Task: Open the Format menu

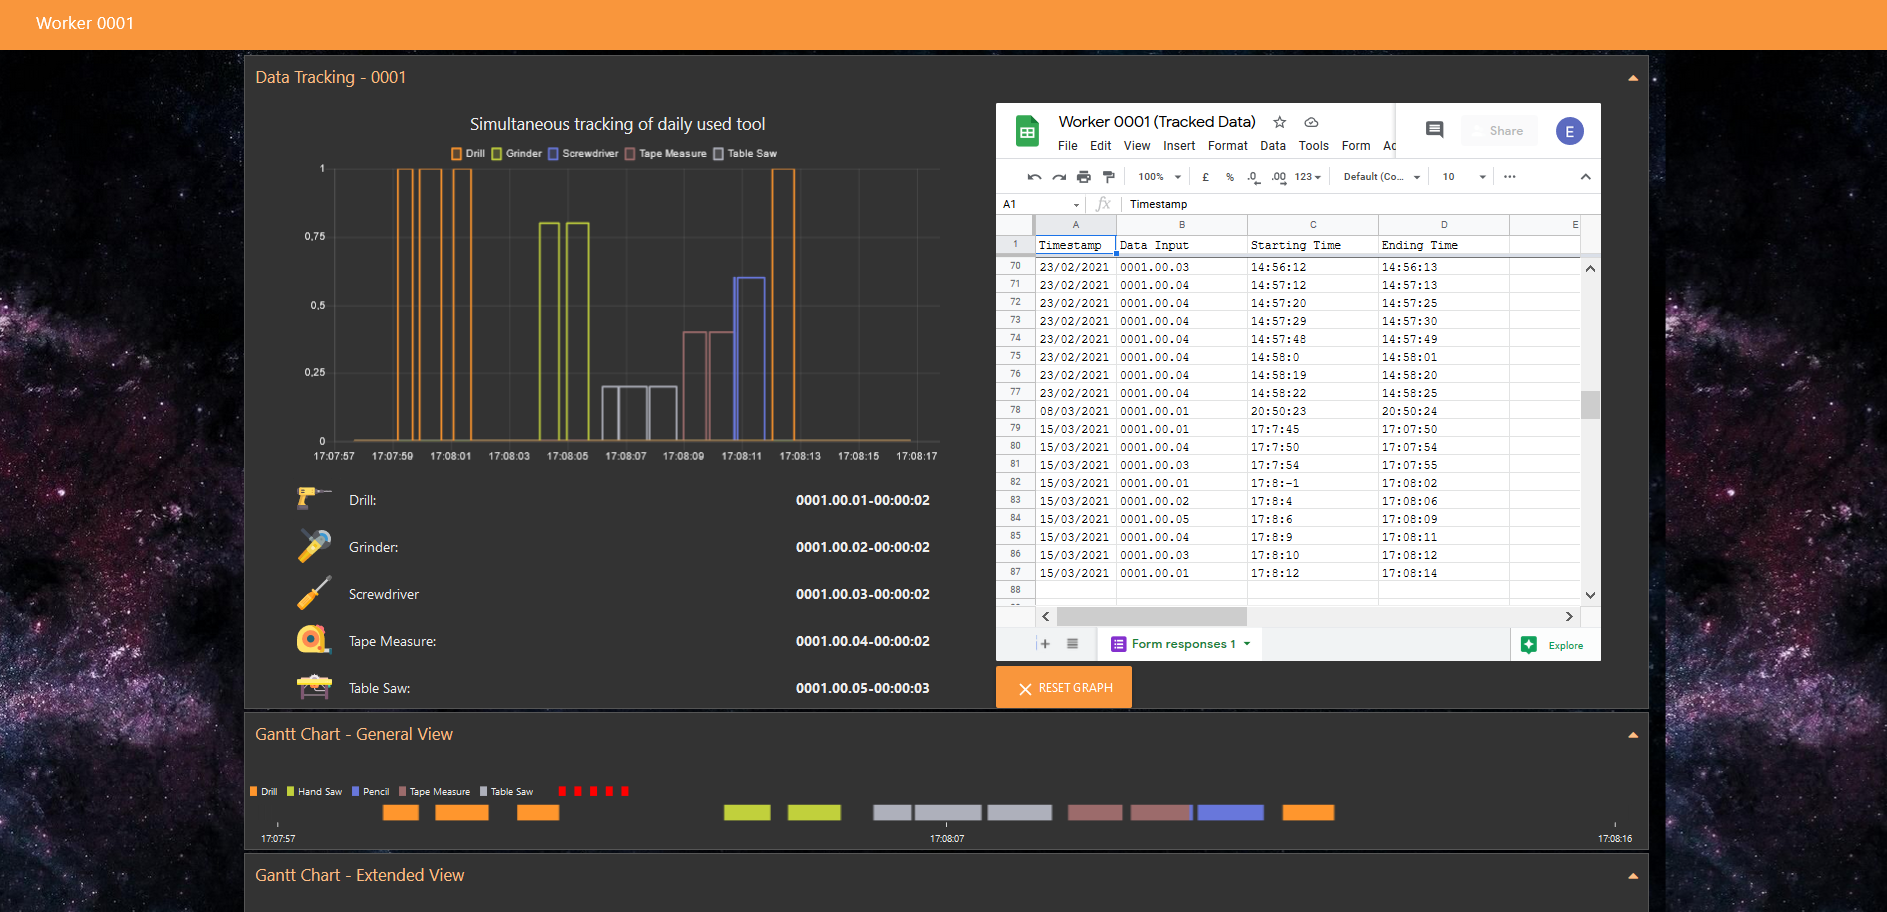Action: 1228,146
